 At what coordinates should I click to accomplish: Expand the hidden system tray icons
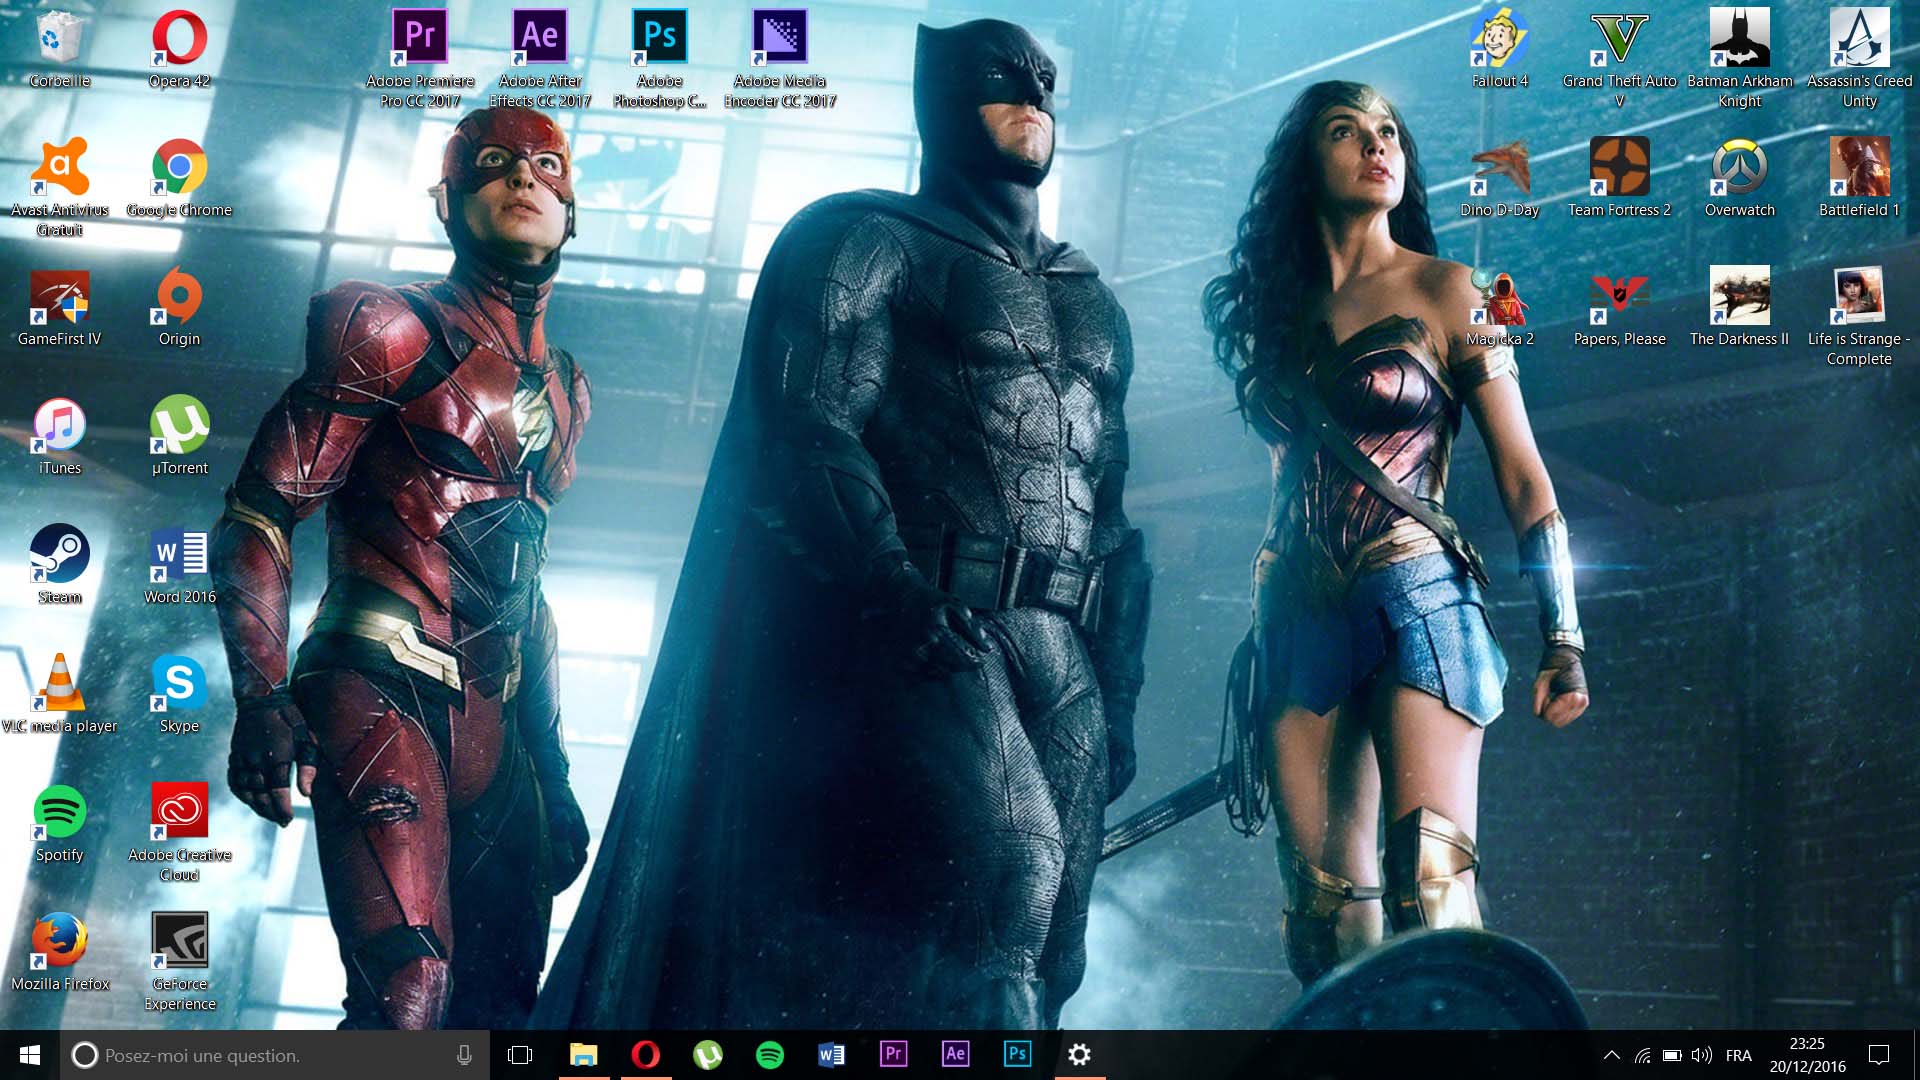tap(1611, 1055)
